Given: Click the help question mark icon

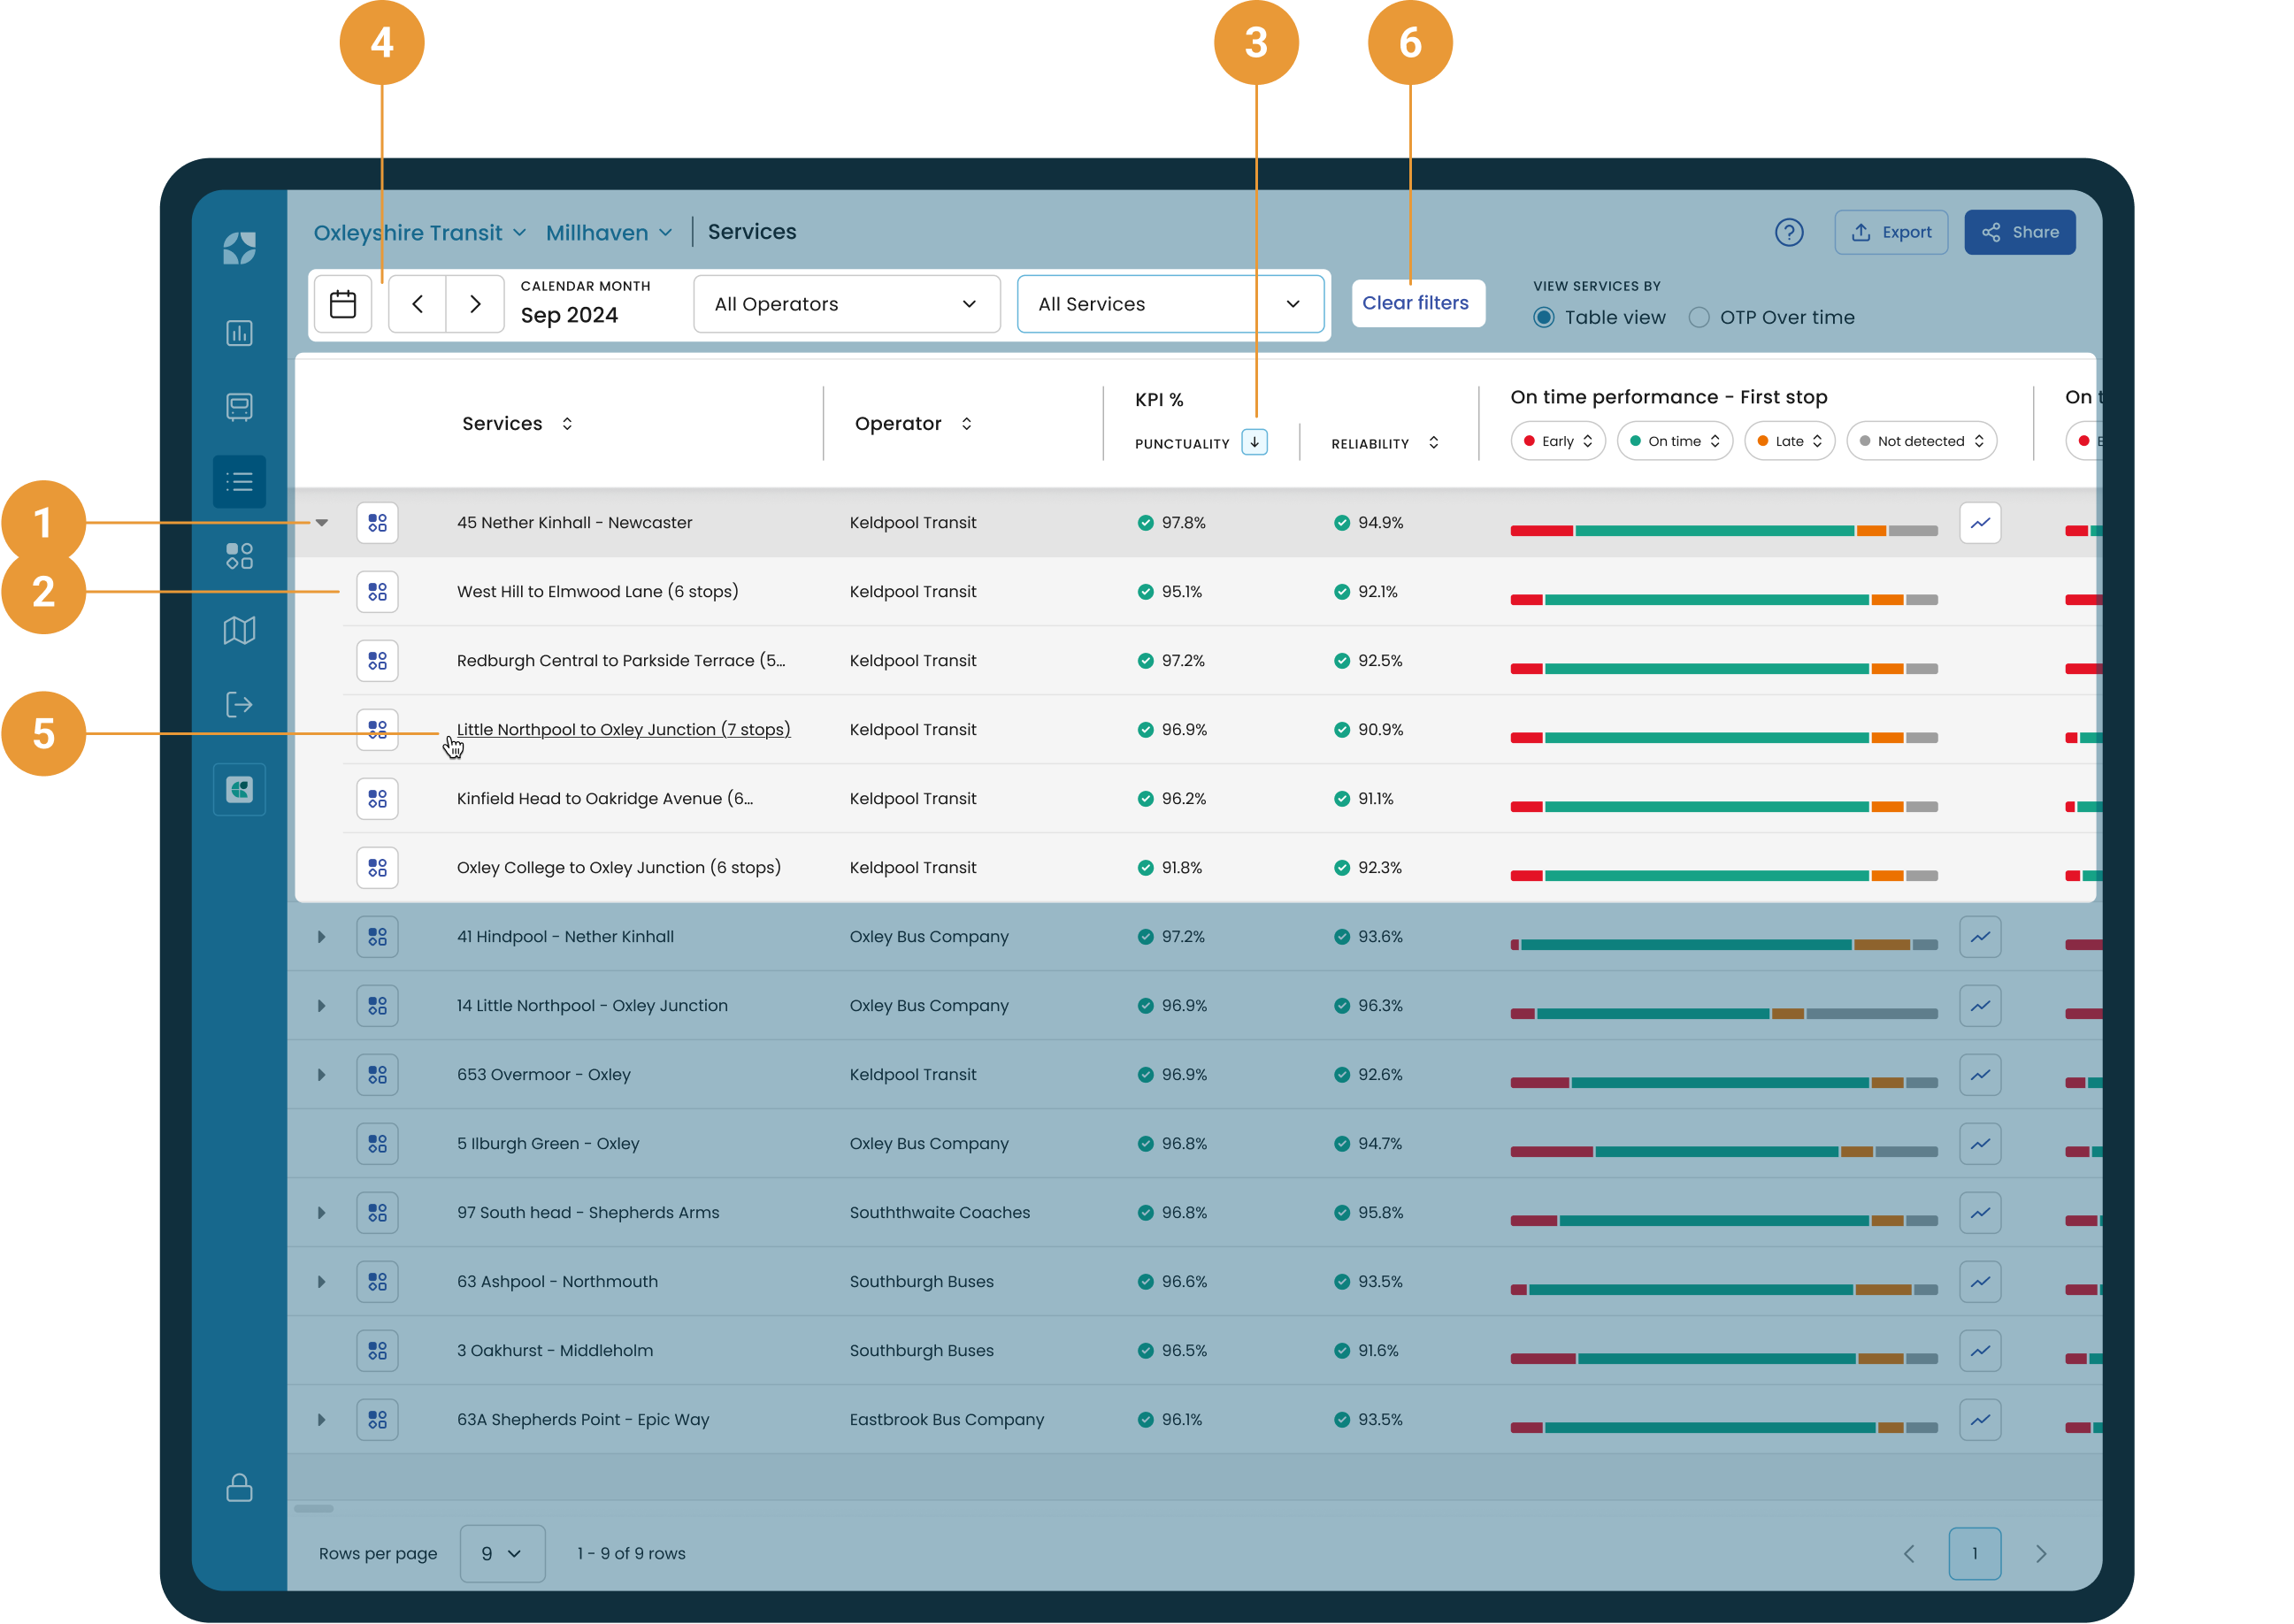Looking at the screenshot, I should (1788, 232).
